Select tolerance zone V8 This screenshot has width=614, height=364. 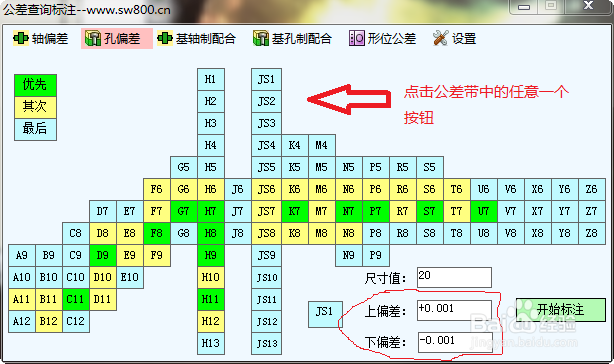click(511, 233)
